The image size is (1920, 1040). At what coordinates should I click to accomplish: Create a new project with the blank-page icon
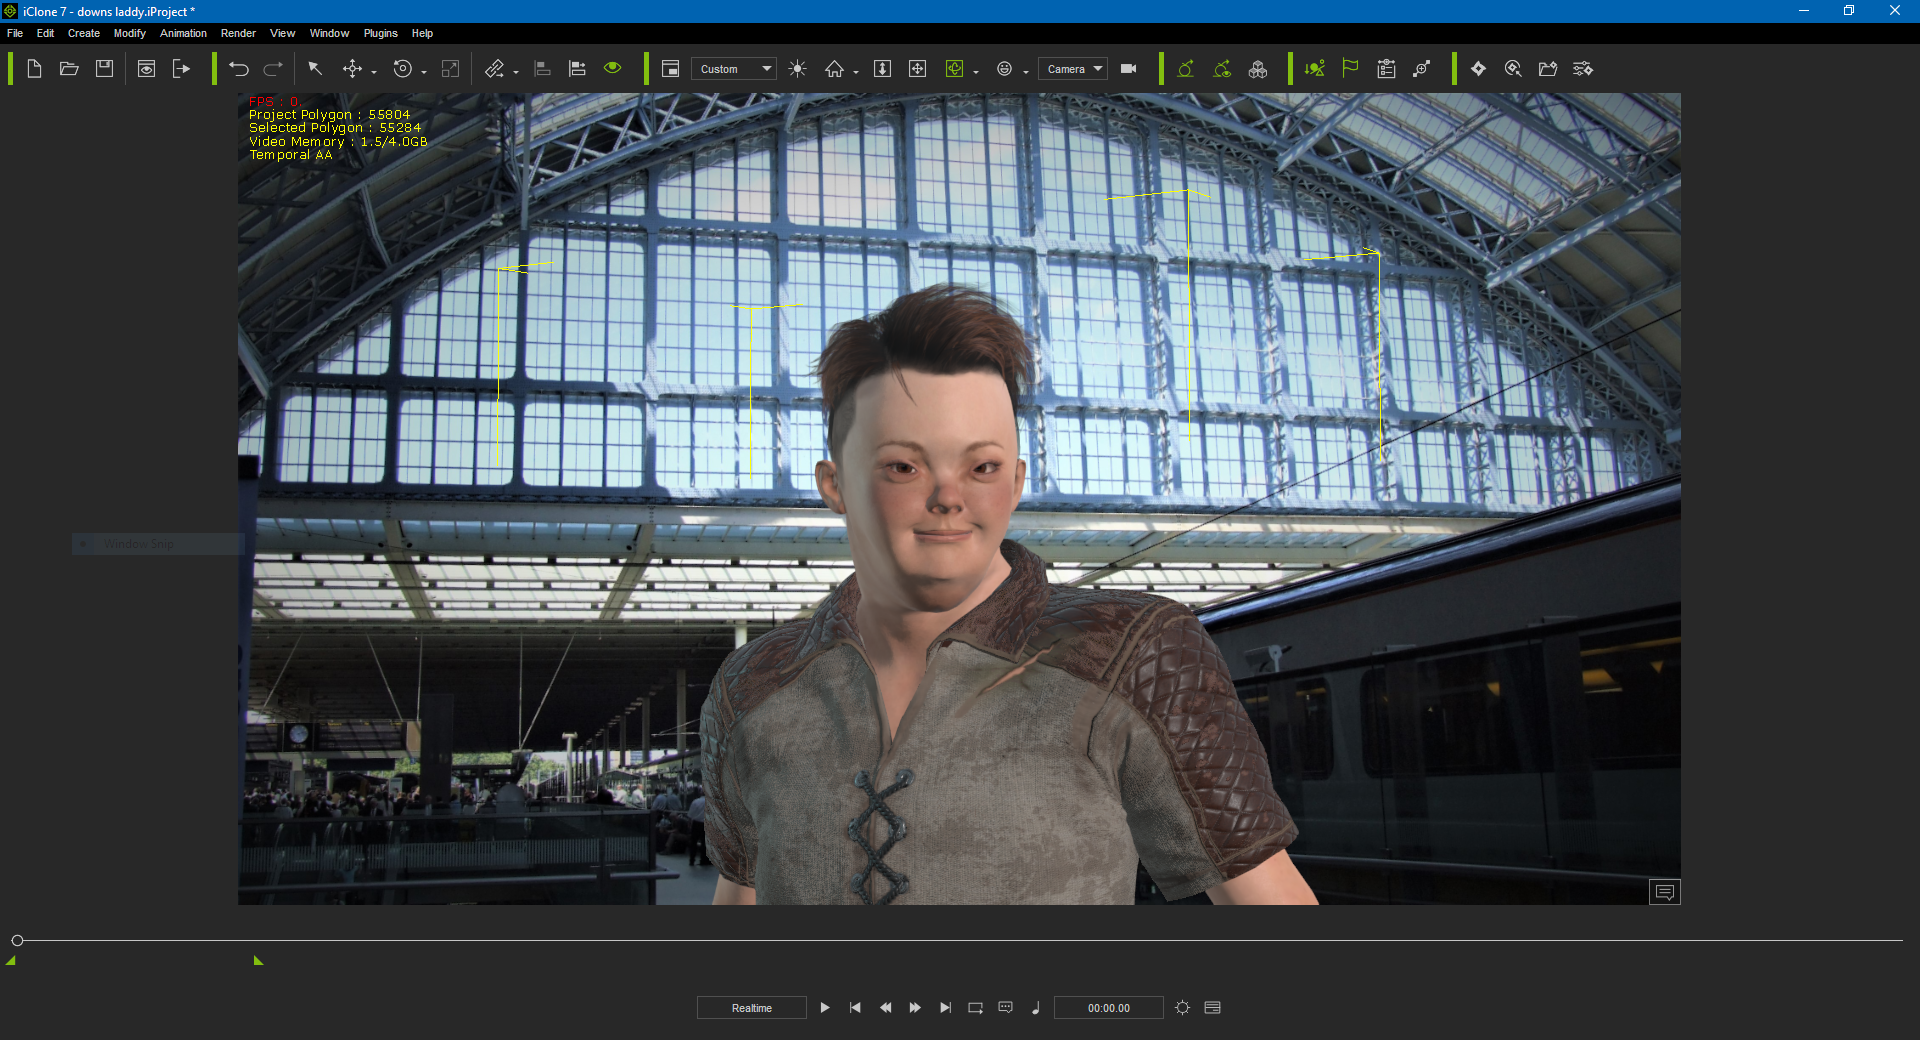[x=34, y=69]
